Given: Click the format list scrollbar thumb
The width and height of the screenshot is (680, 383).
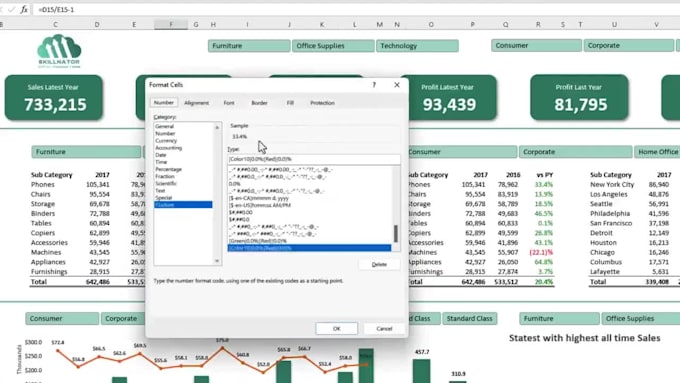Looking at the screenshot, I should click(396, 234).
